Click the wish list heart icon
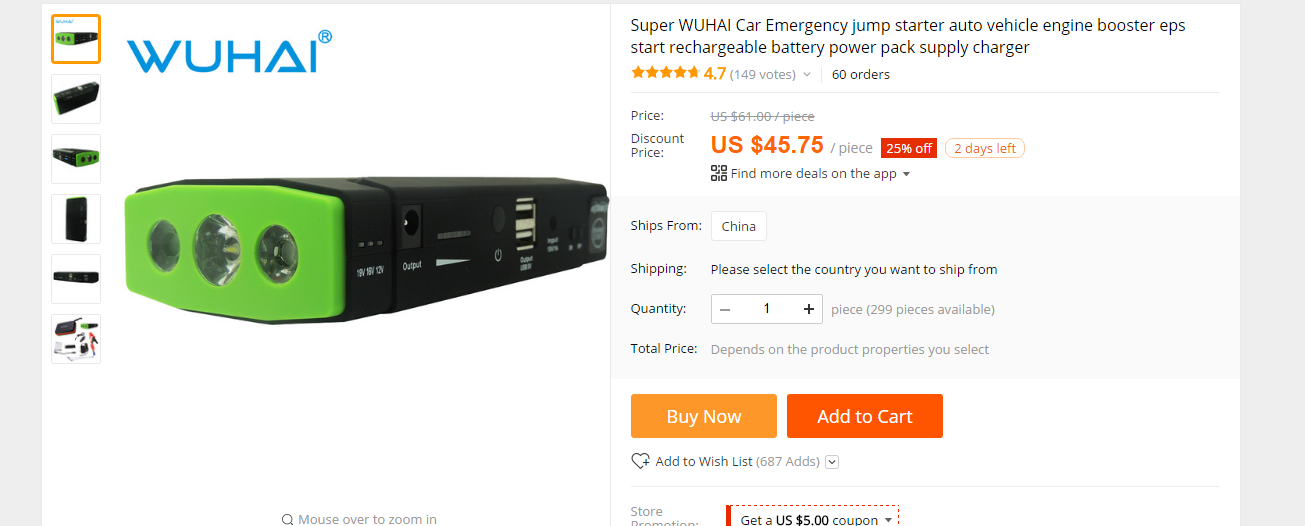 pos(640,461)
